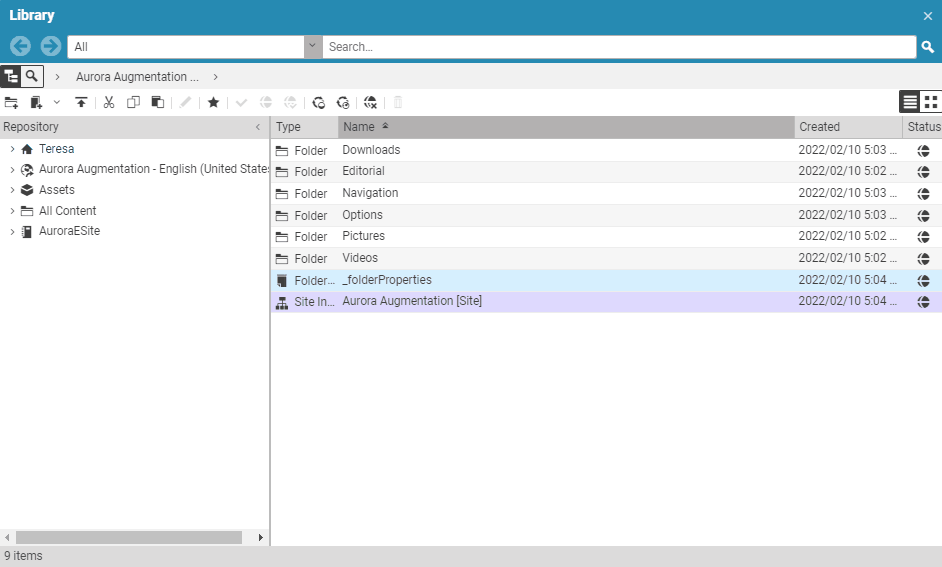Click the upload arrow toolbar icon
942x567 pixels.
pos(81,102)
